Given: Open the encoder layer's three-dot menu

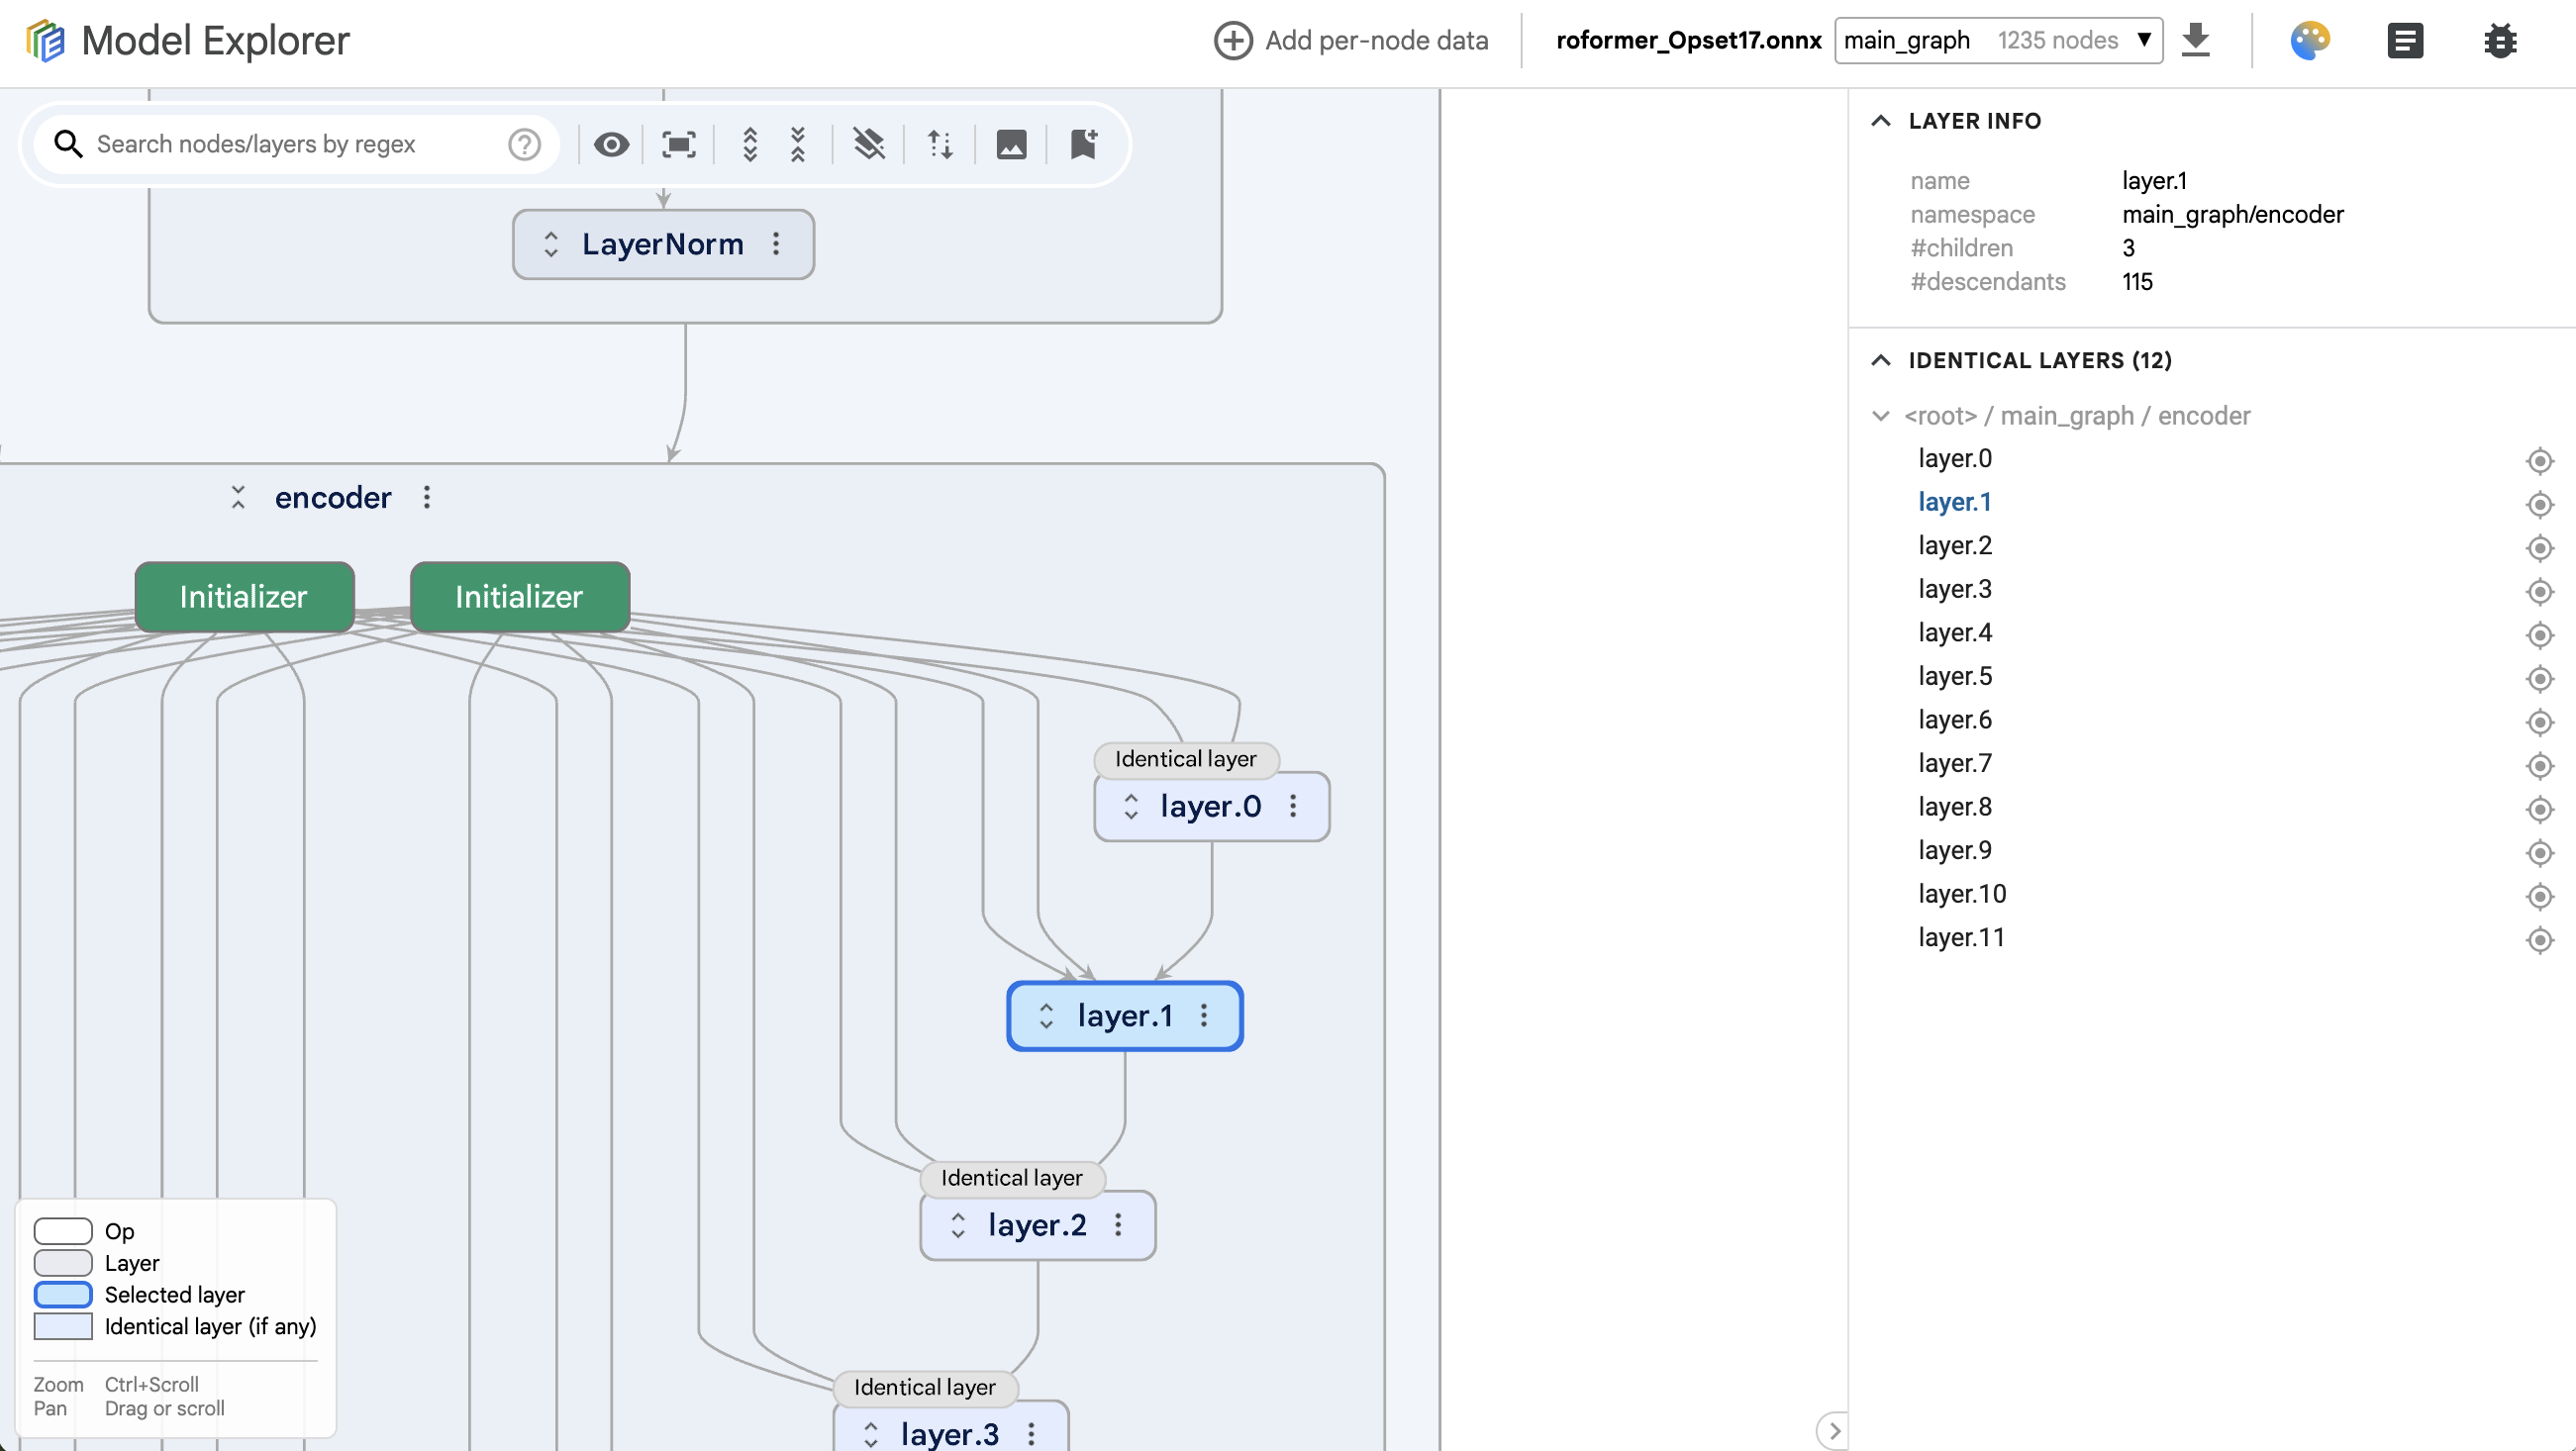Looking at the screenshot, I should 427,497.
